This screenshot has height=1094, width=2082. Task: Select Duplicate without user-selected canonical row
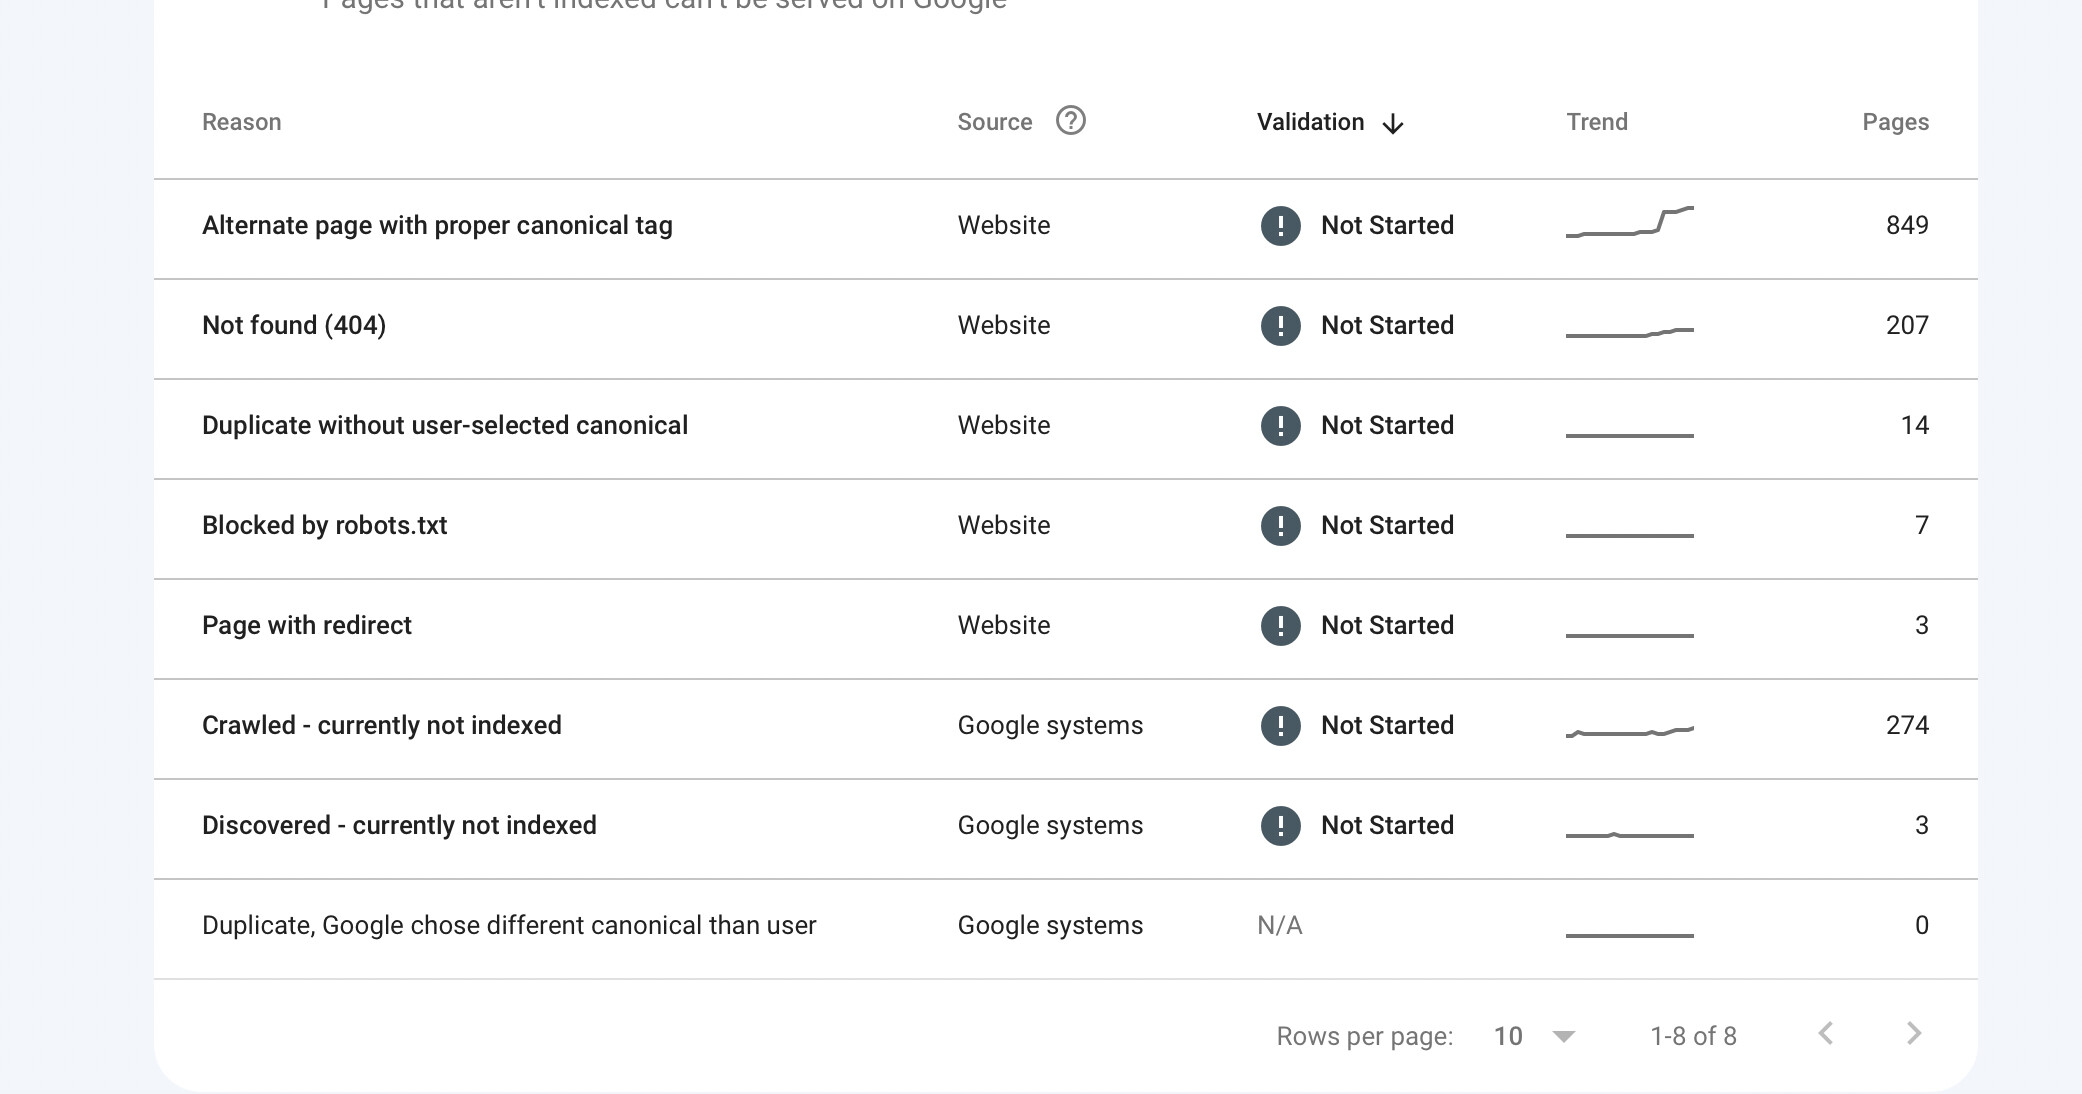click(444, 426)
